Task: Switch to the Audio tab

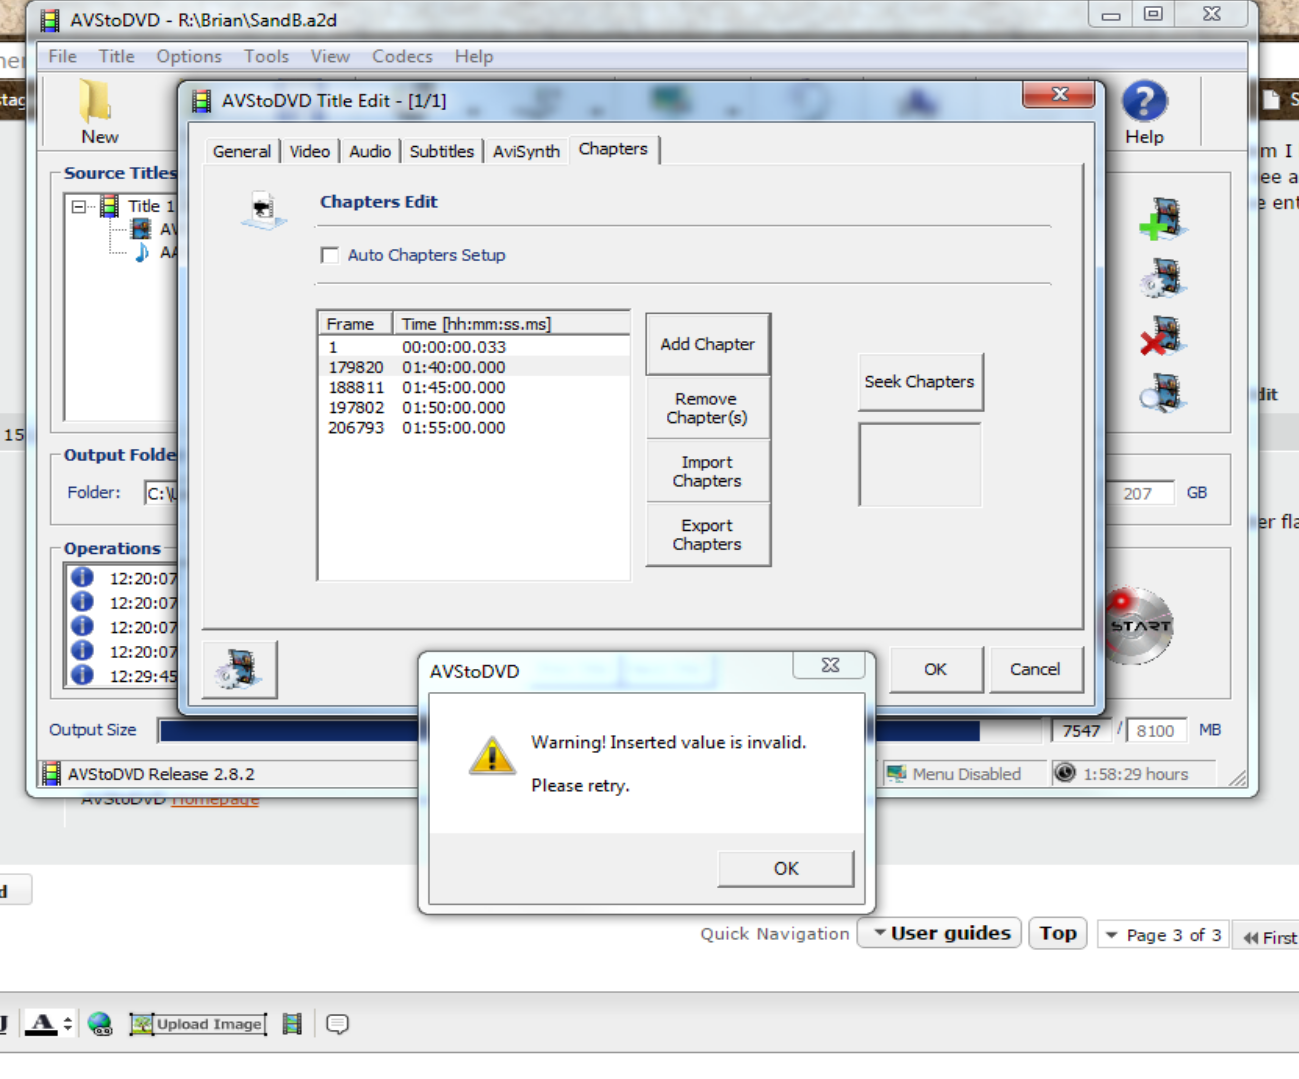Action: [370, 151]
